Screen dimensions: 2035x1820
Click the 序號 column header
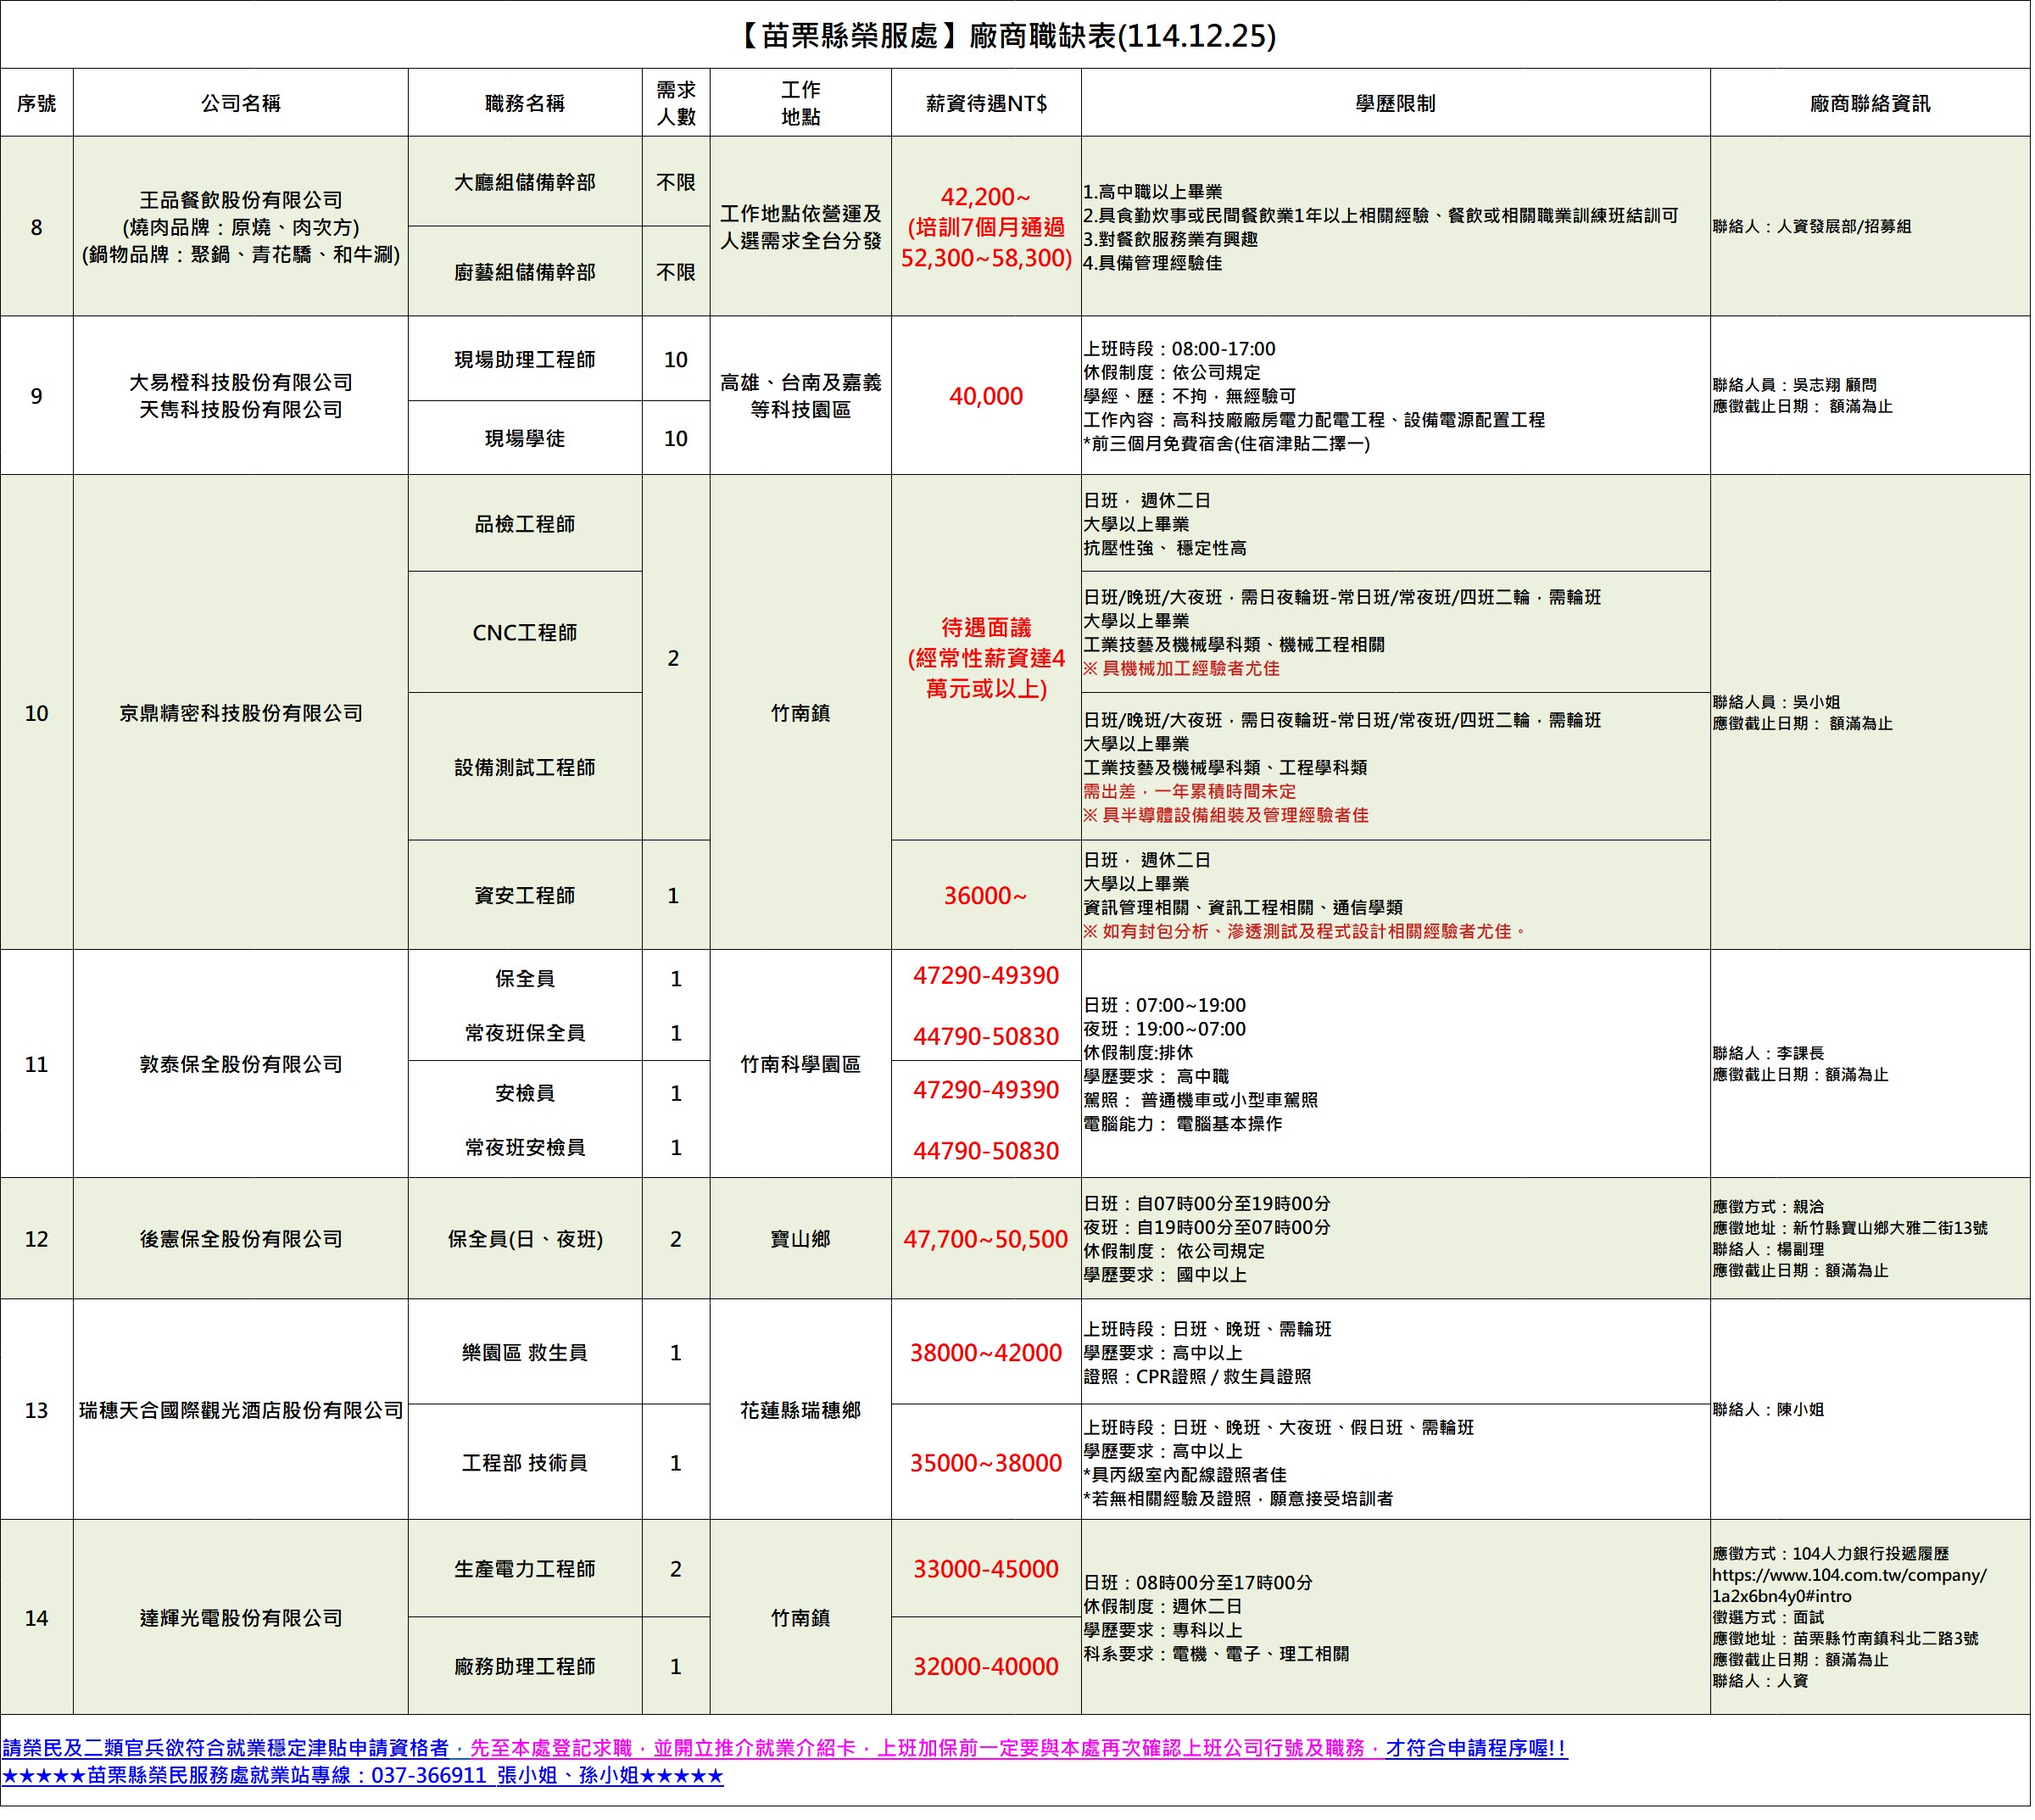[x=36, y=103]
